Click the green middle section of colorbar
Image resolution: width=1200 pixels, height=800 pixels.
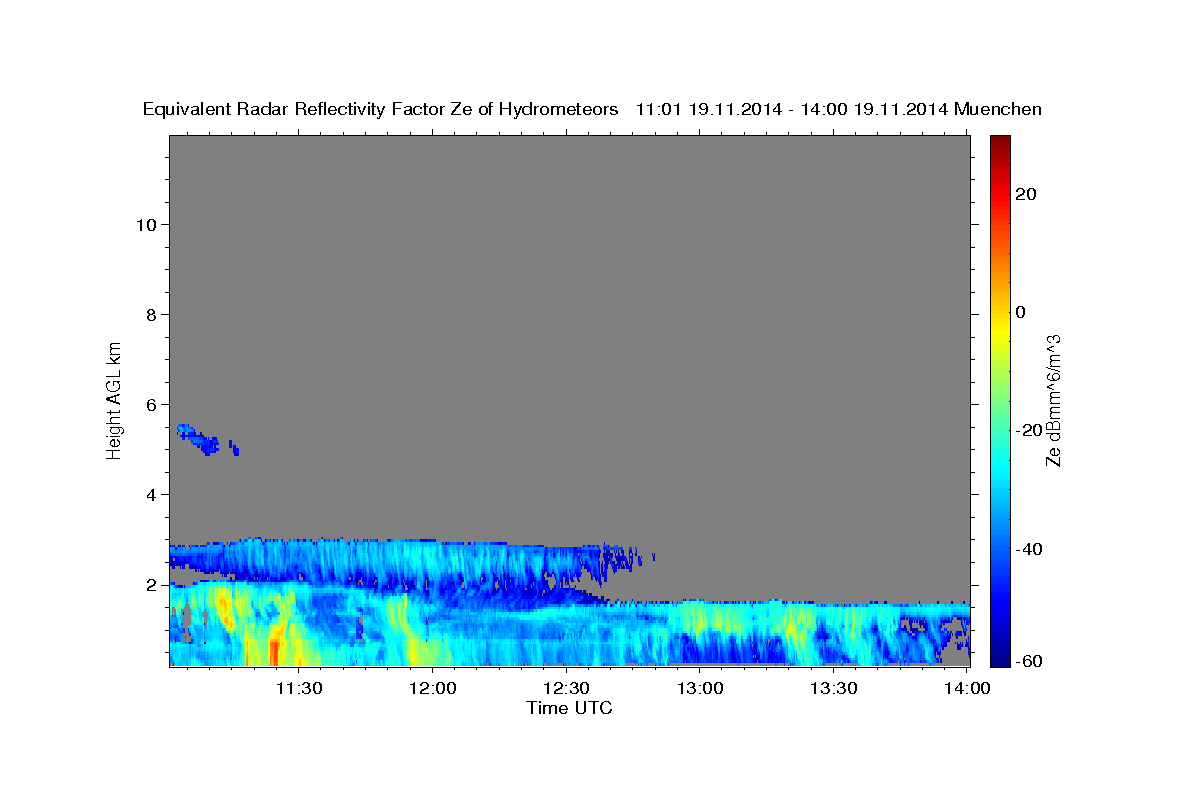(x=1000, y=400)
